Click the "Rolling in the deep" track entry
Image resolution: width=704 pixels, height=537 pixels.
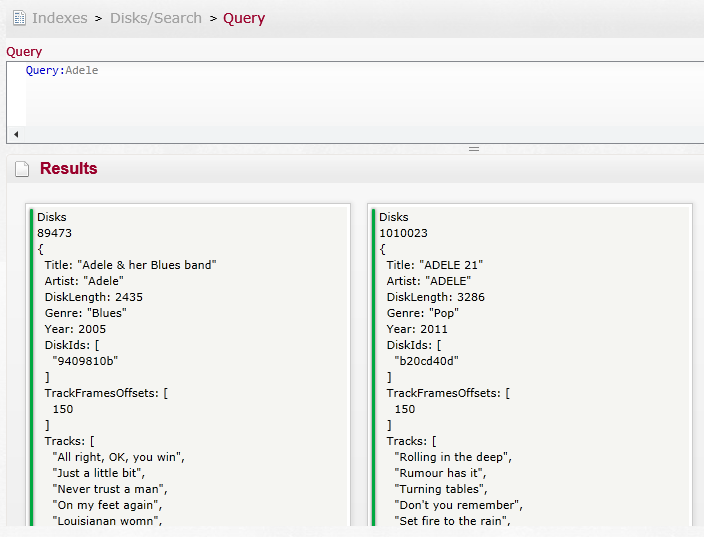click(453, 457)
